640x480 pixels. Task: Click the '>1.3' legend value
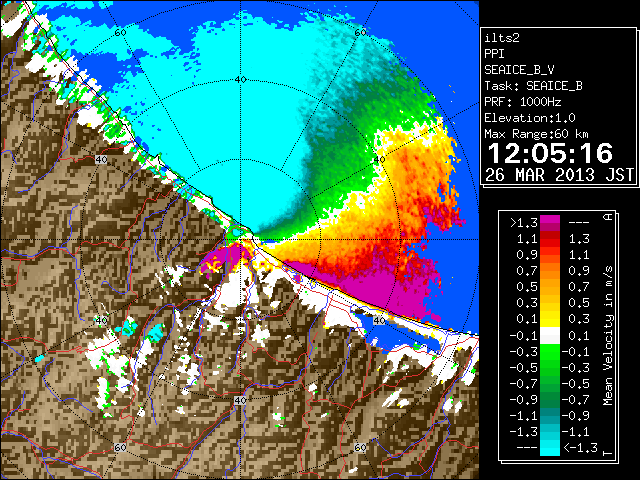523,223
